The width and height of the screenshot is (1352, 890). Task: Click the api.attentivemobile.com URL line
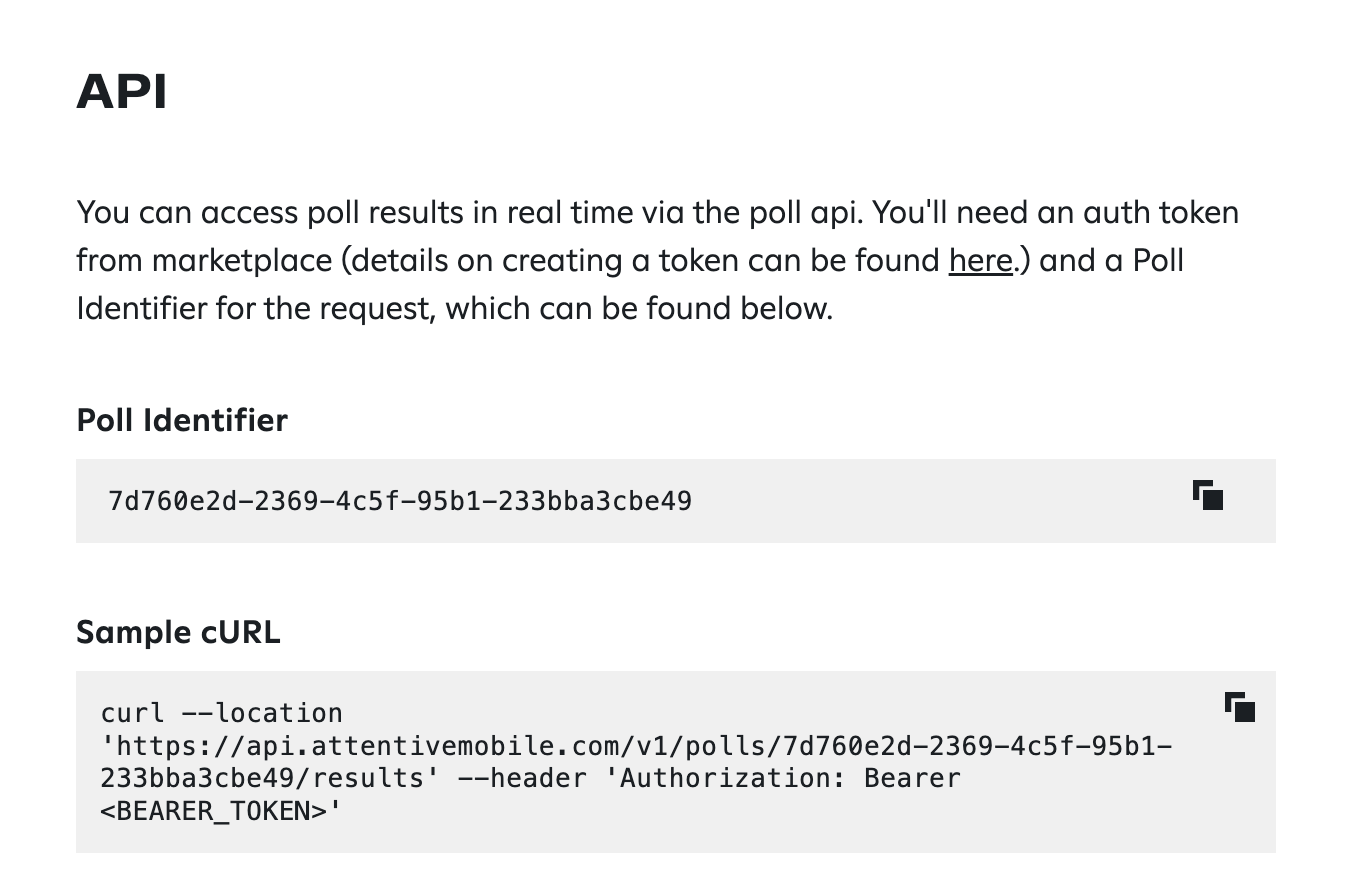[636, 746]
